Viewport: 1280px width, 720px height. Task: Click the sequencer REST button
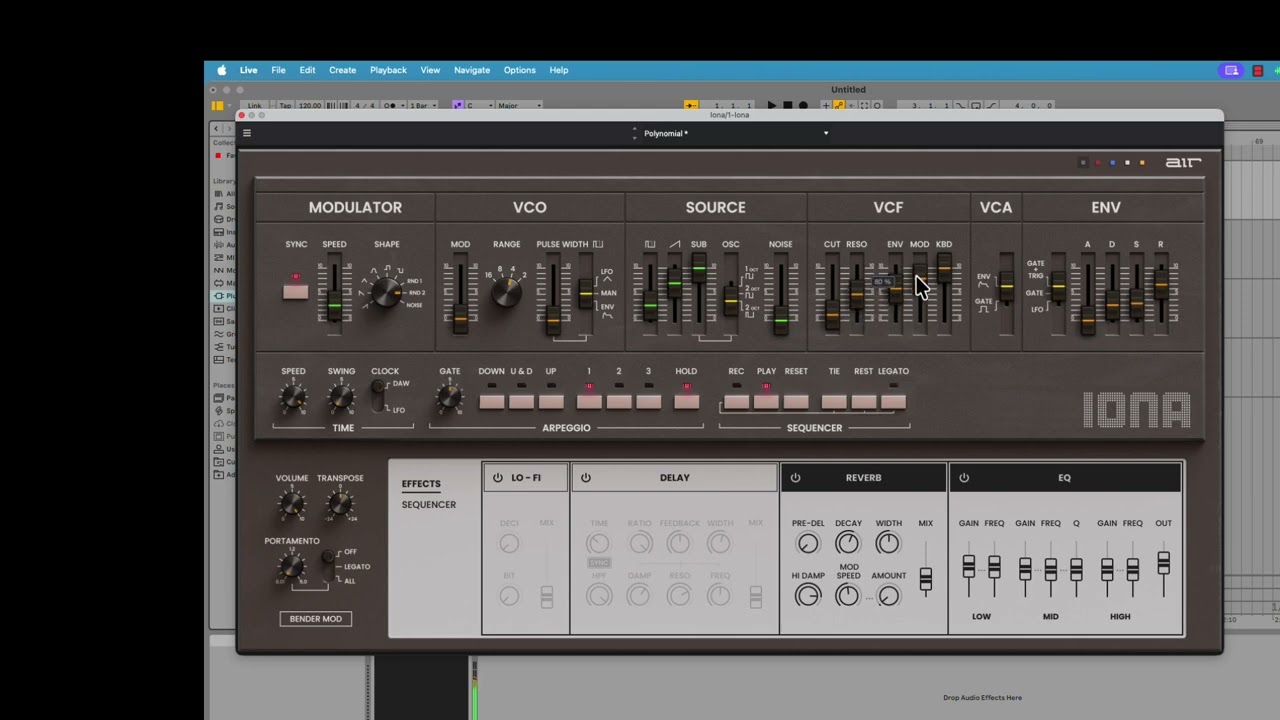pos(863,402)
